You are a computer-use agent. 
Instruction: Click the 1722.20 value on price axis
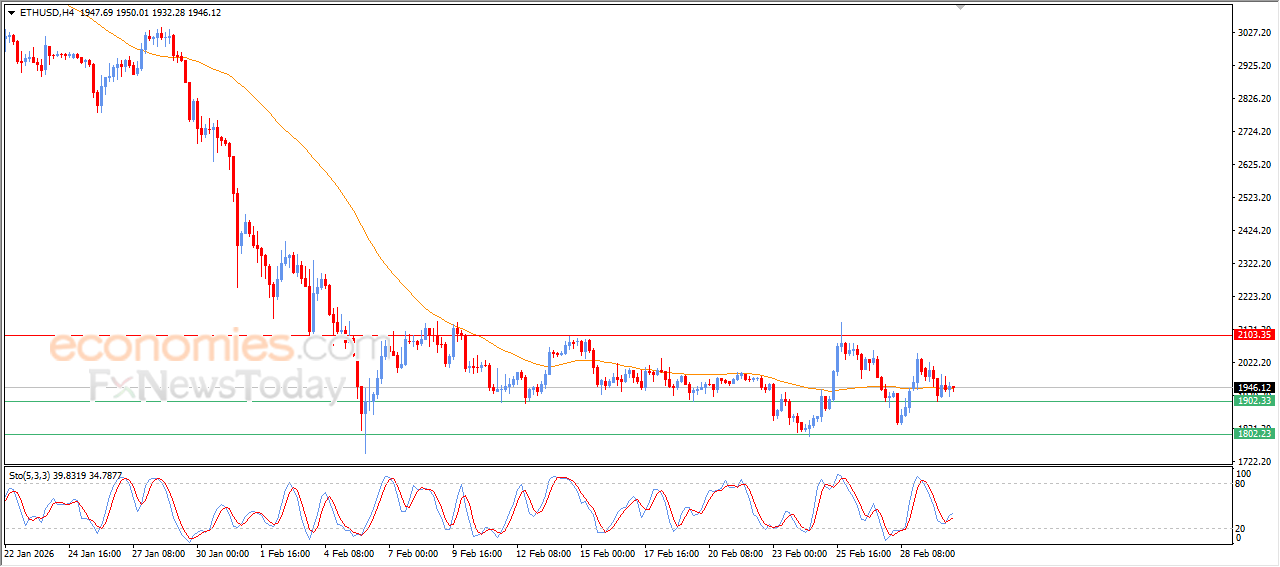pyautogui.click(x=1256, y=461)
